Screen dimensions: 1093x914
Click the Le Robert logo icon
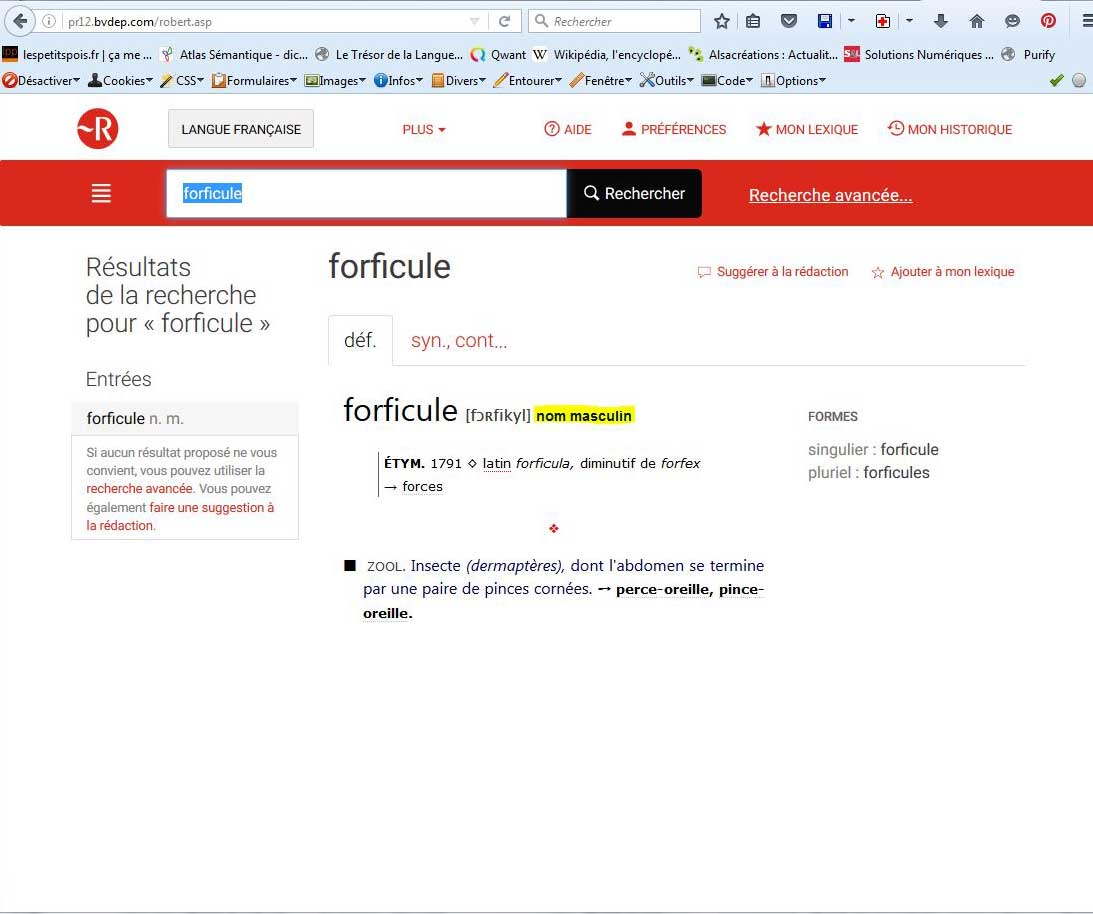coord(98,129)
